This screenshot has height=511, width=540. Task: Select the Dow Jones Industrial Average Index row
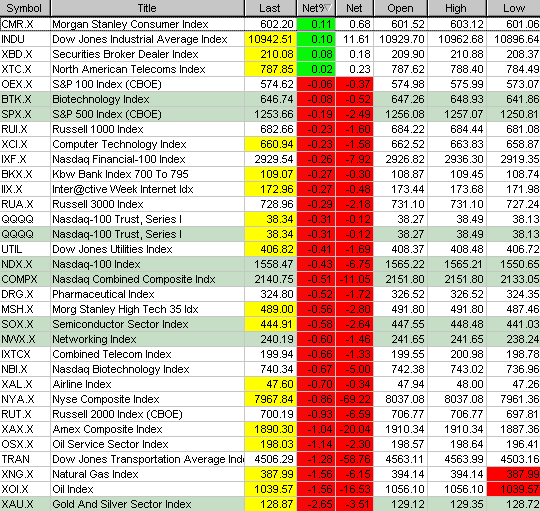[x=270, y=39]
